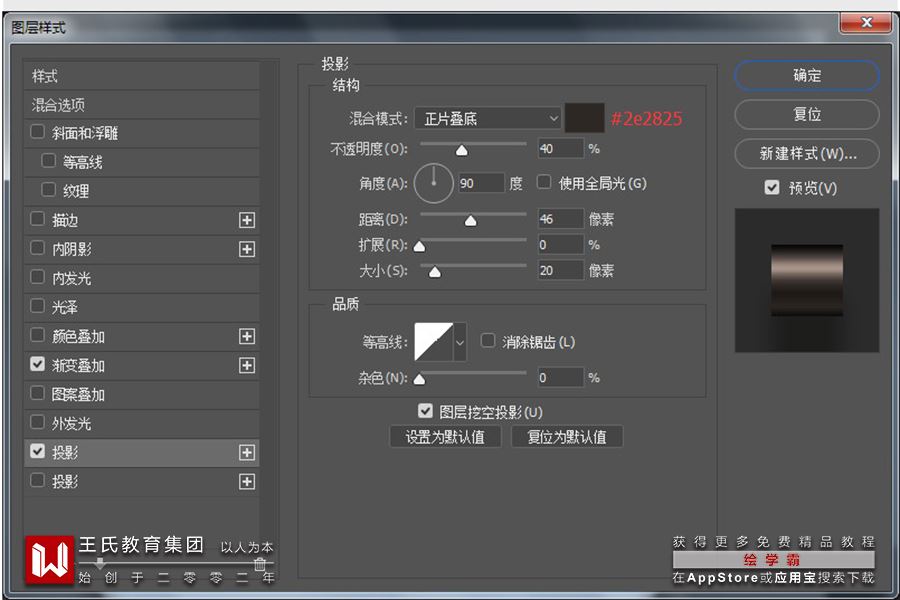Enable the 纹理 checkbox
The width and height of the screenshot is (900, 600).
(x=49, y=189)
